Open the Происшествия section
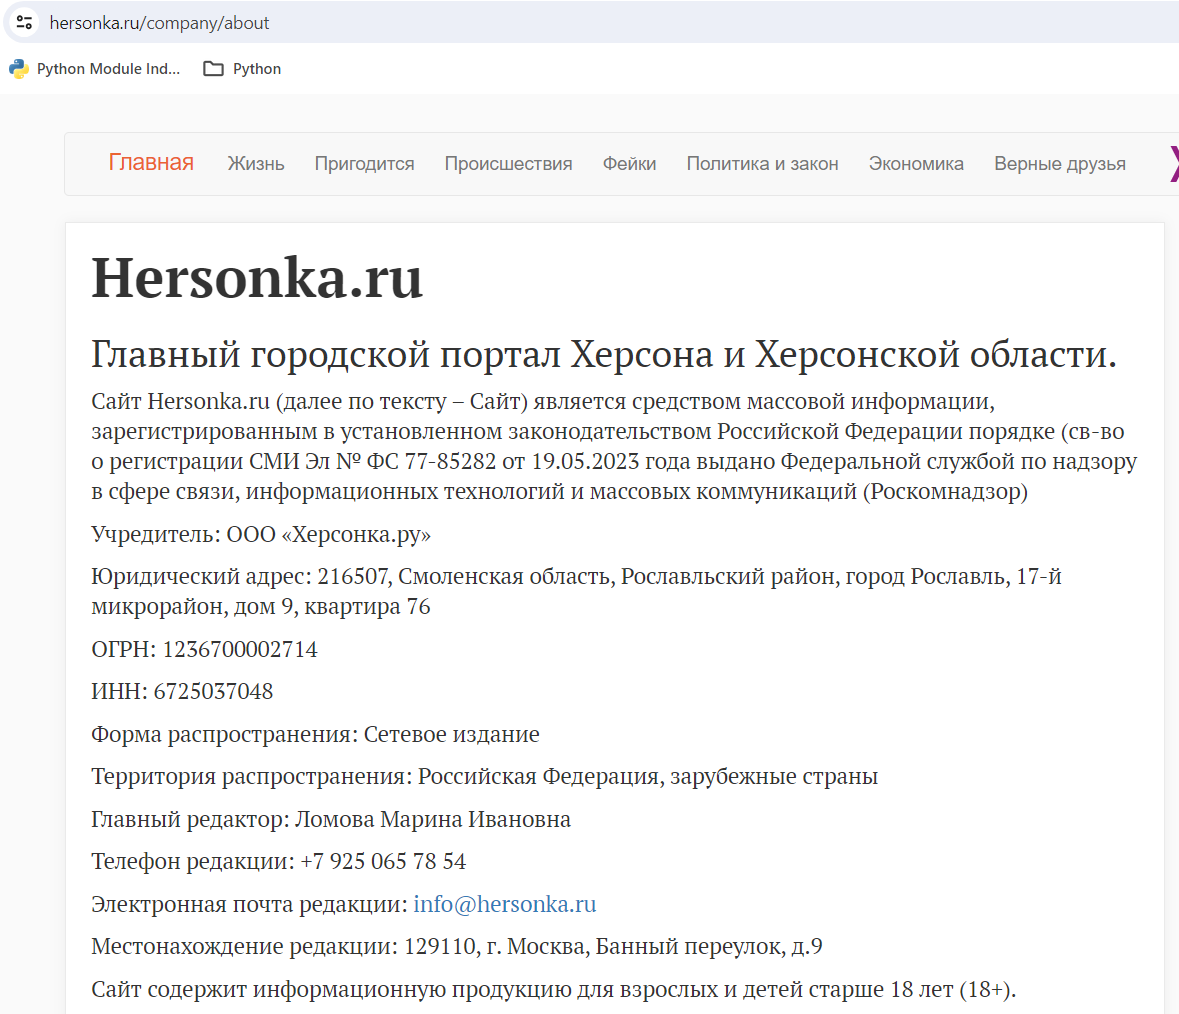1179x1014 pixels. 508,164
